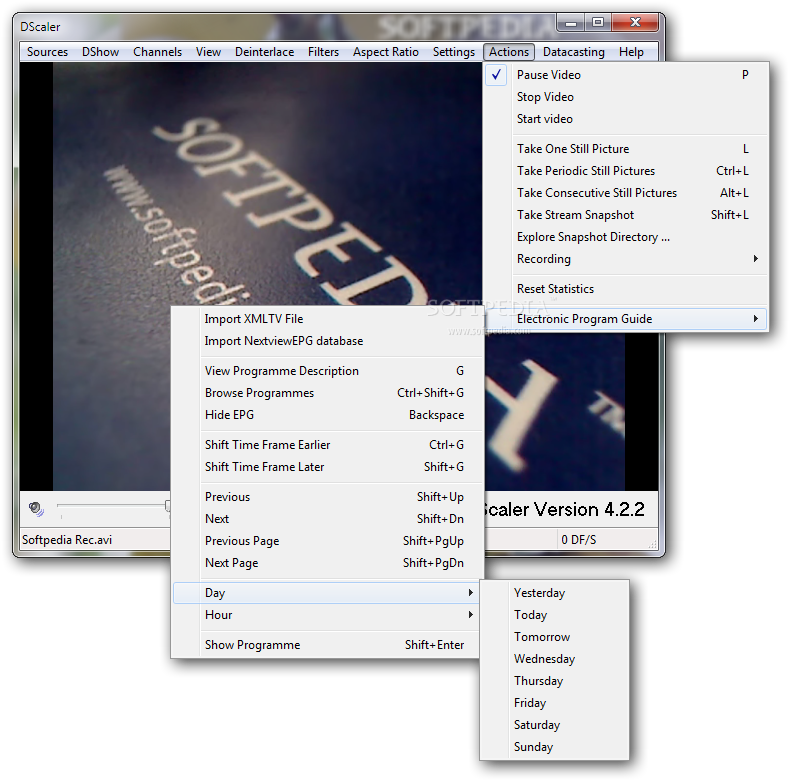This screenshot has width=790, height=781.
Task: Choose Import NextviewEPG database
Action: tap(326, 341)
